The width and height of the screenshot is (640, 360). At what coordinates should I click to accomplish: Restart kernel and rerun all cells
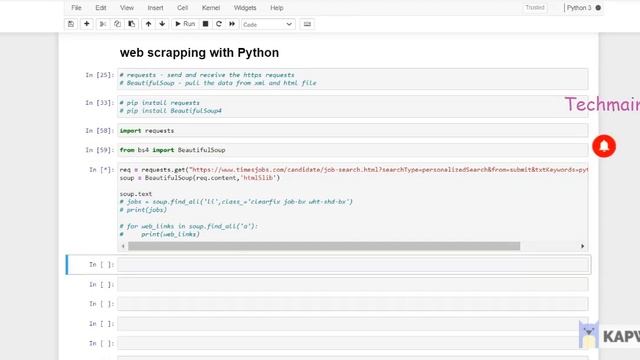pyautogui.click(x=232, y=24)
